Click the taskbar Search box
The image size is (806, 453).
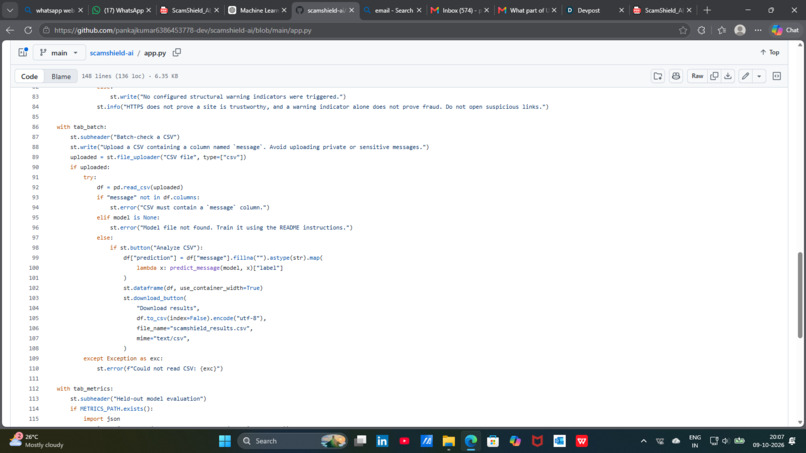click(x=292, y=441)
